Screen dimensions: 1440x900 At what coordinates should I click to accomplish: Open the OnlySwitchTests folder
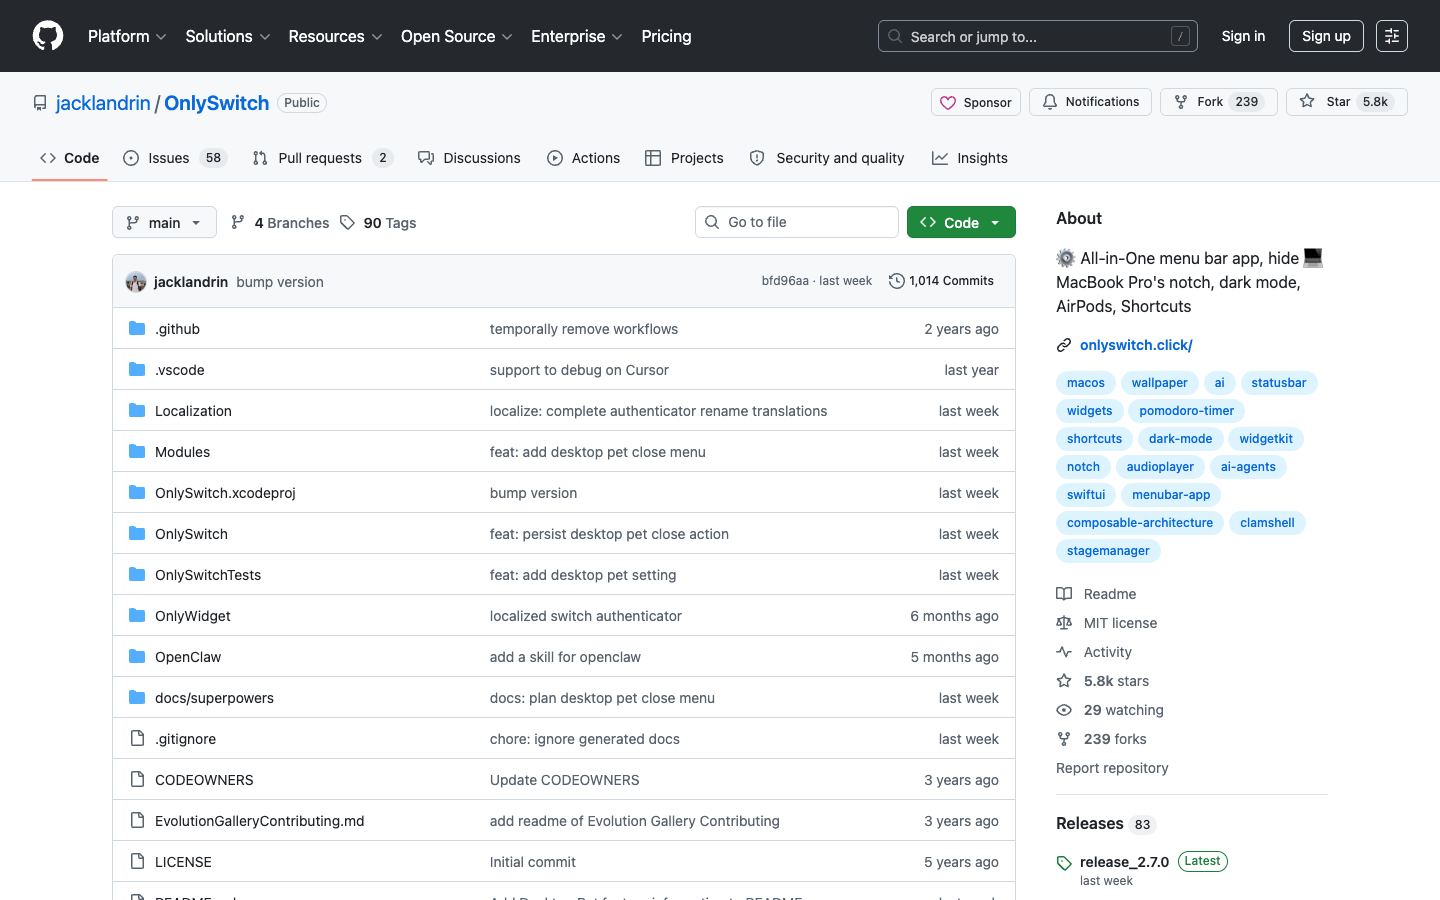pos(208,575)
